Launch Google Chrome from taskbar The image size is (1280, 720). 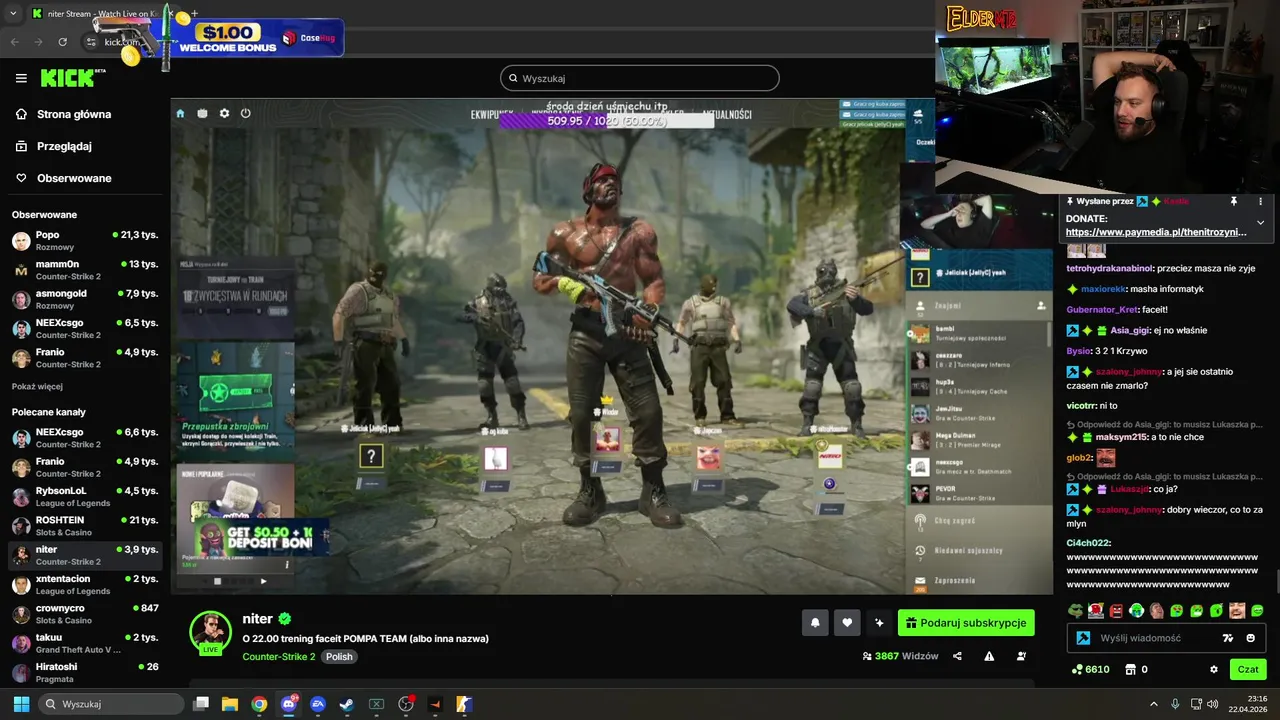click(x=259, y=704)
